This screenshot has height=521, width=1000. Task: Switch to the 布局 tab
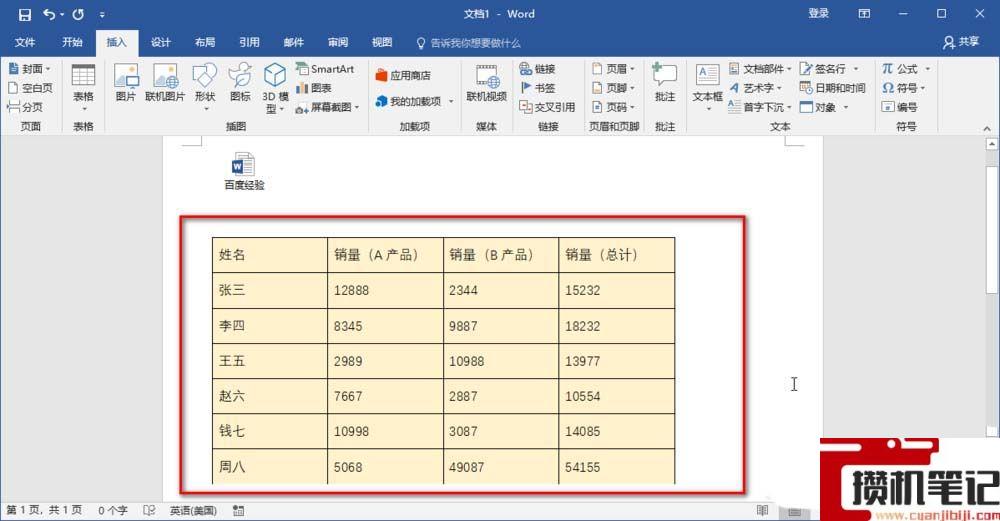coord(205,43)
